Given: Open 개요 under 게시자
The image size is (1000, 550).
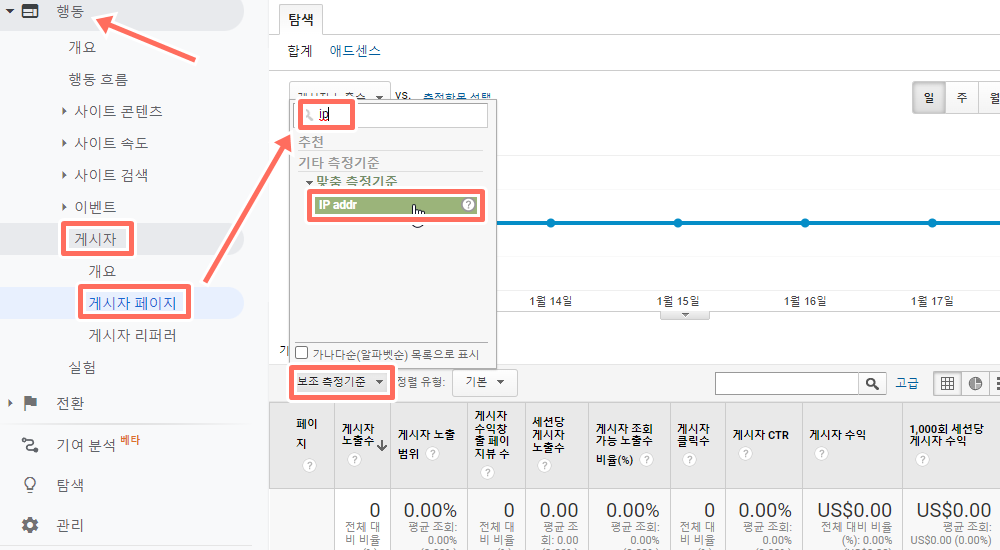Looking at the screenshot, I should (x=102, y=271).
